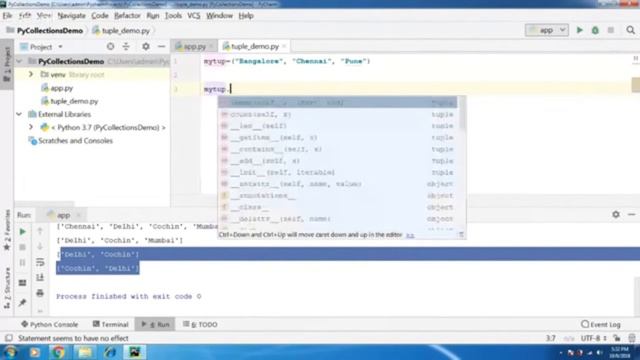Click the scroll-from-source target icon
The width and height of the screenshot is (640, 360).
[x=110, y=47]
